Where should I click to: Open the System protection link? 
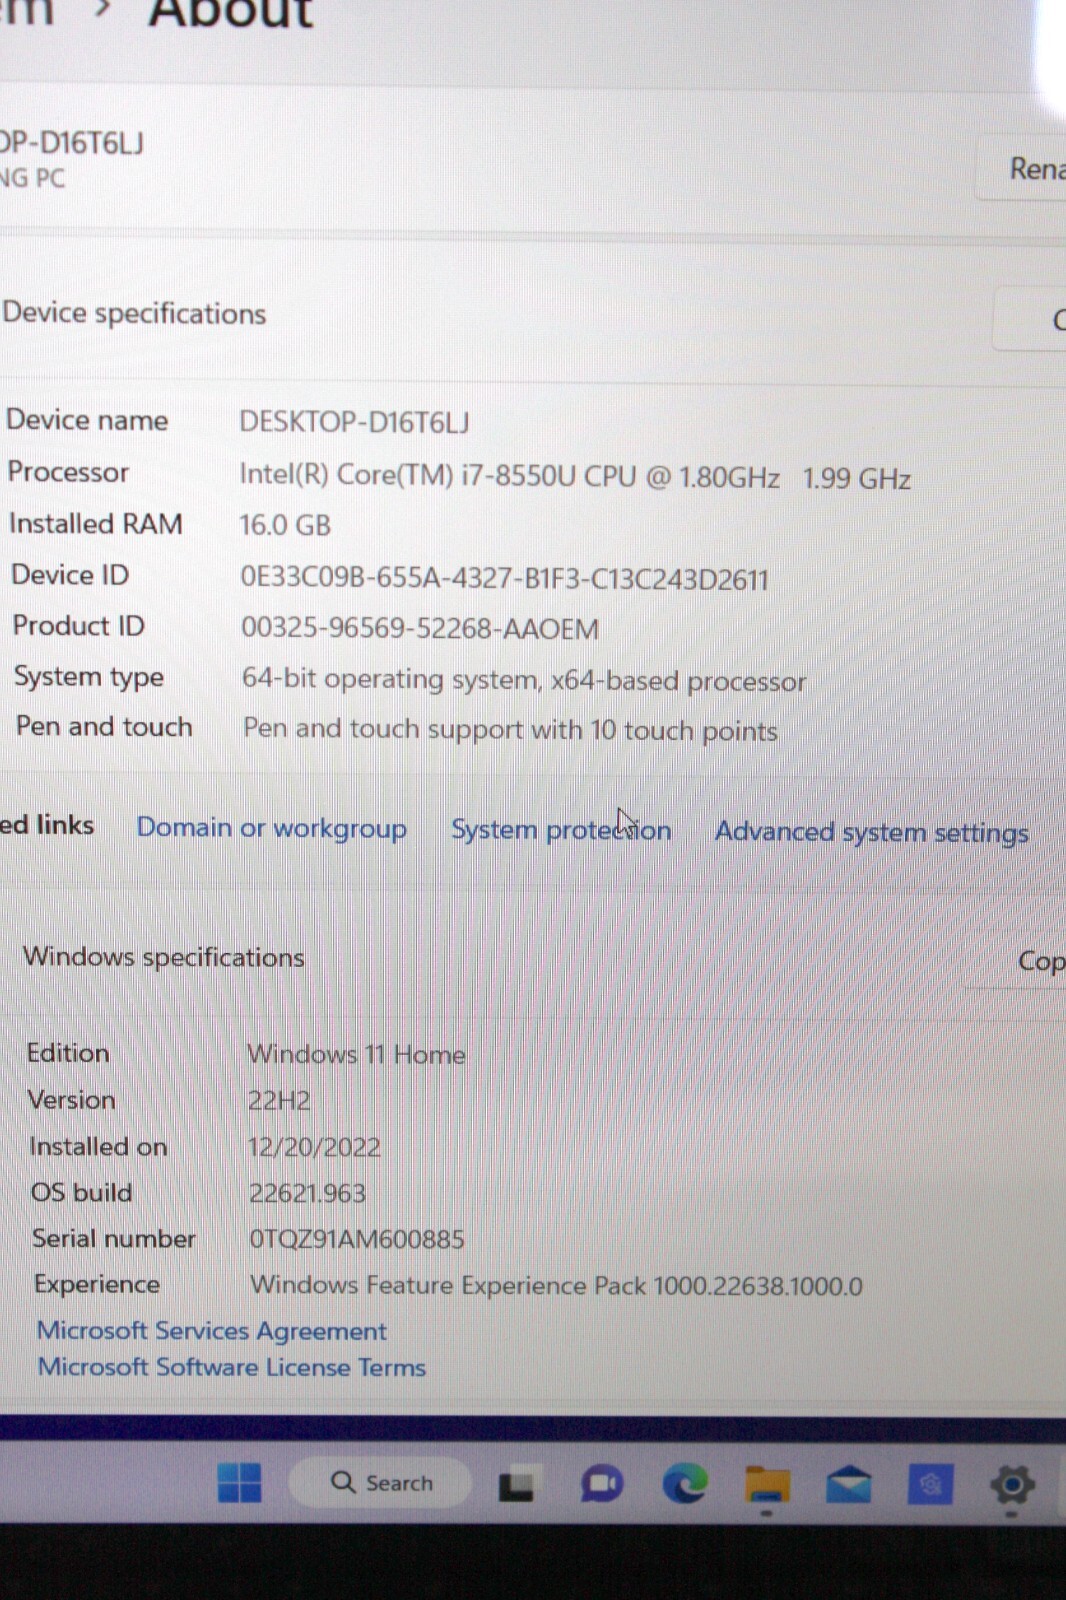[561, 830]
